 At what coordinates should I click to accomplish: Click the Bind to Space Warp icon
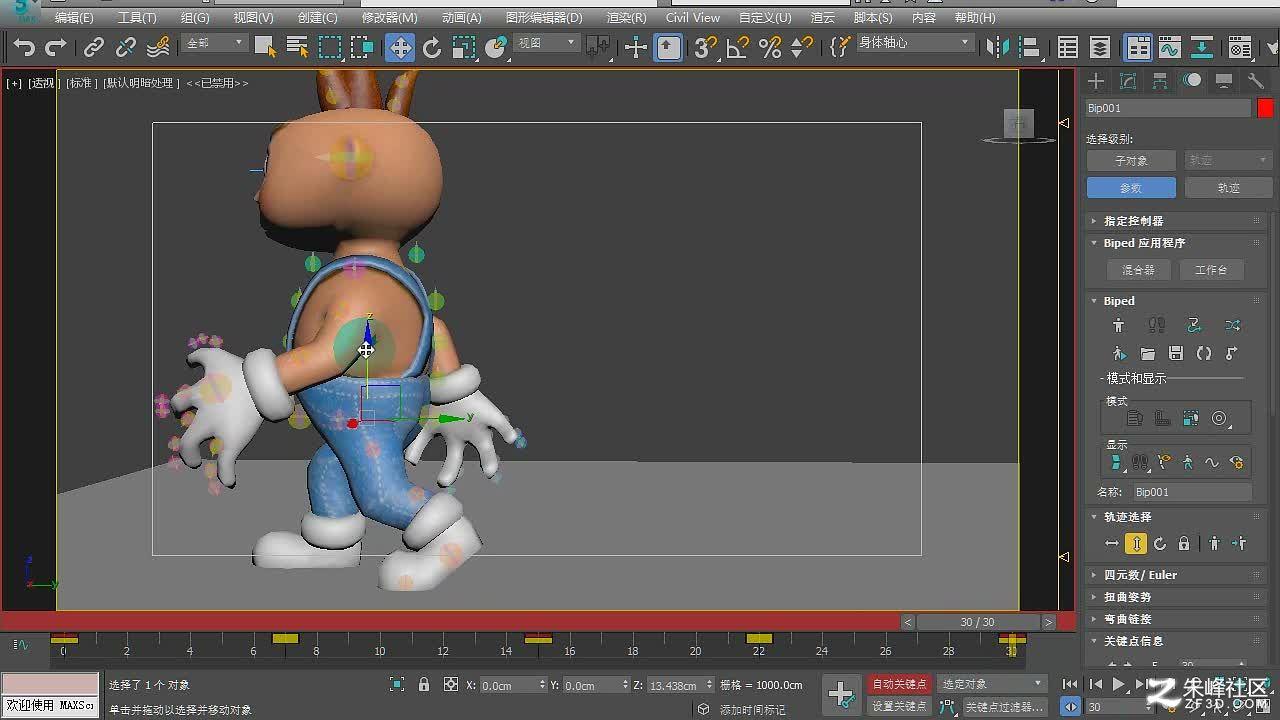point(158,47)
